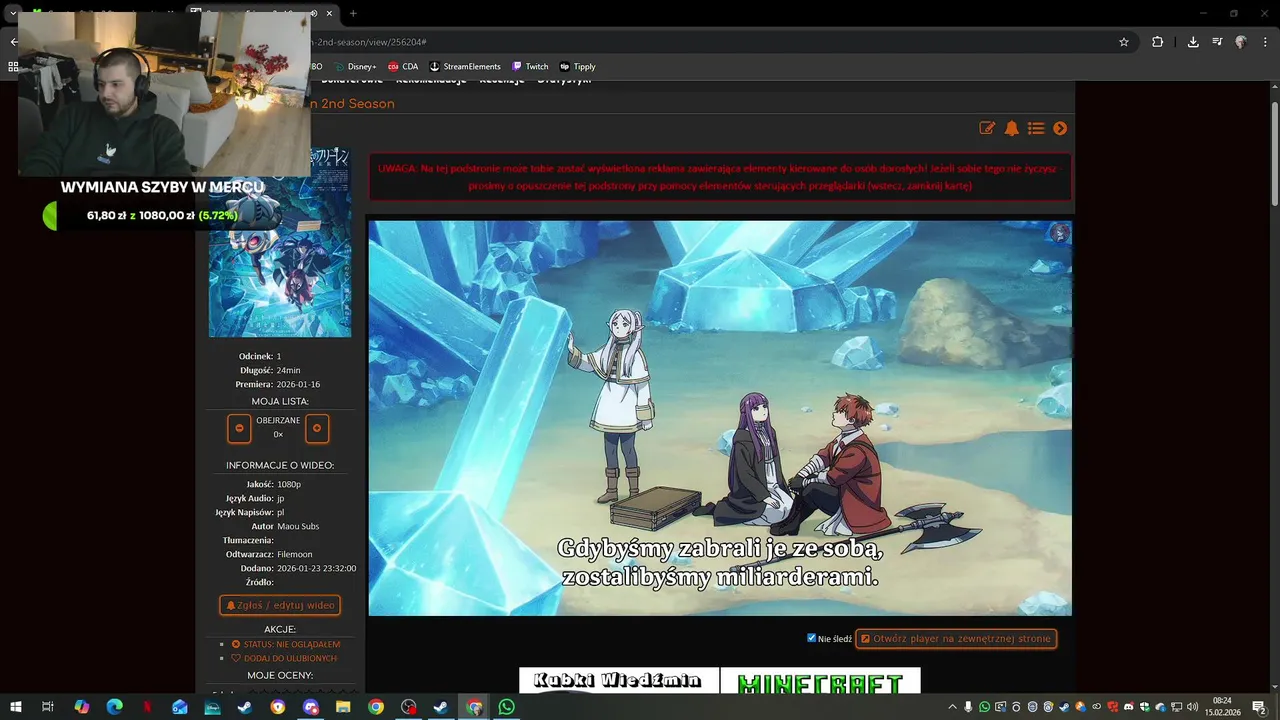Increase watched count plus button
Image resolution: width=1280 pixels, height=720 pixels.
317,428
